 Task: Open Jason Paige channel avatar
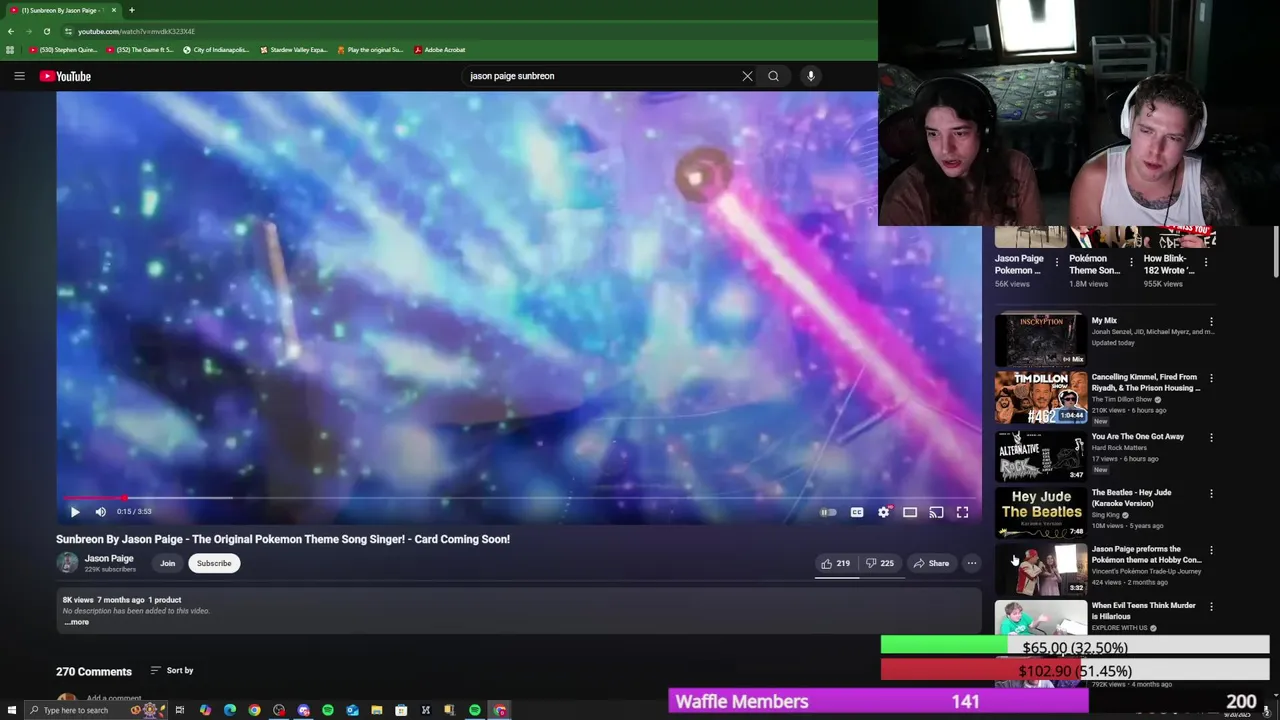pos(67,563)
